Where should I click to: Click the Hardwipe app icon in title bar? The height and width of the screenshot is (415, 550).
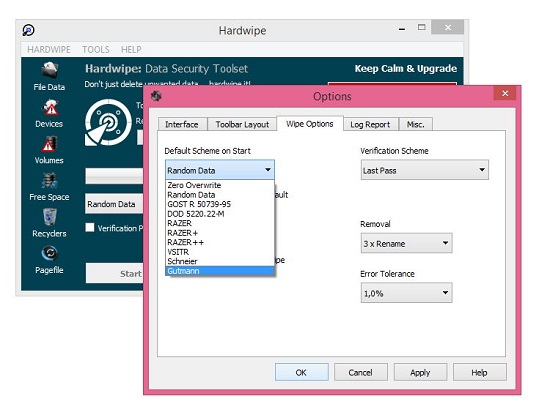[x=28, y=30]
